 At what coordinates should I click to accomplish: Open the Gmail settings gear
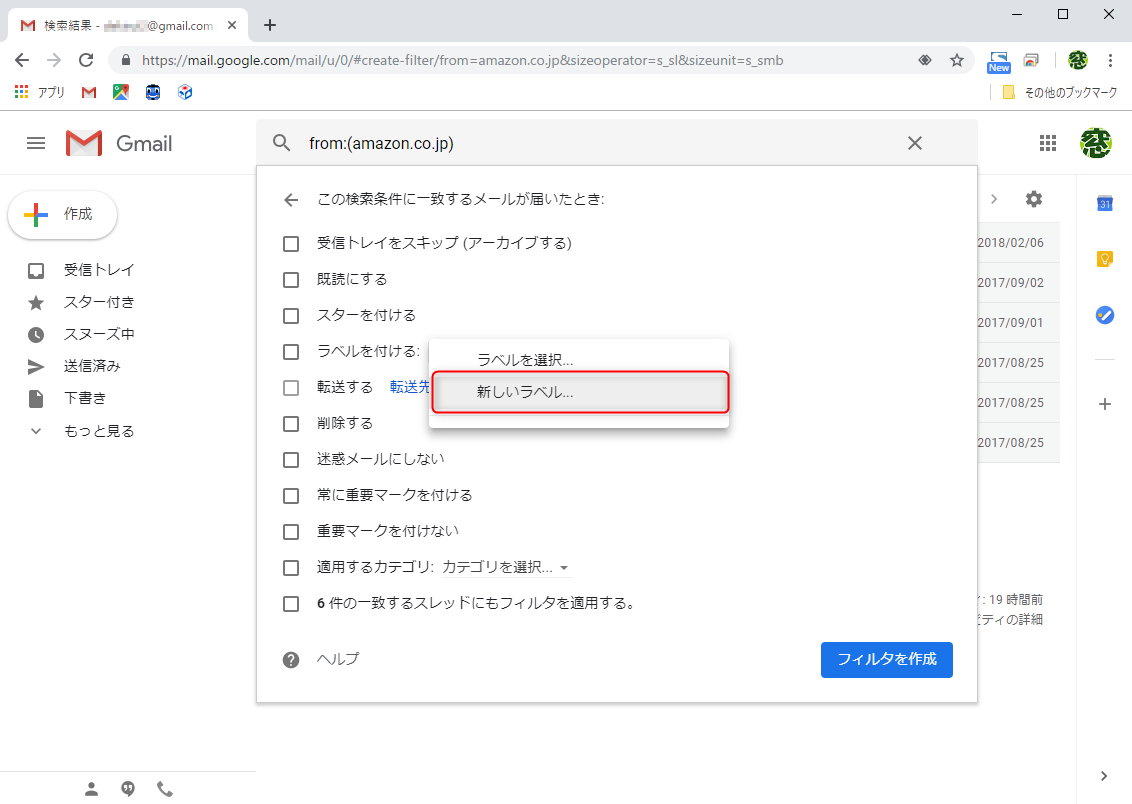pos(1033,199)
